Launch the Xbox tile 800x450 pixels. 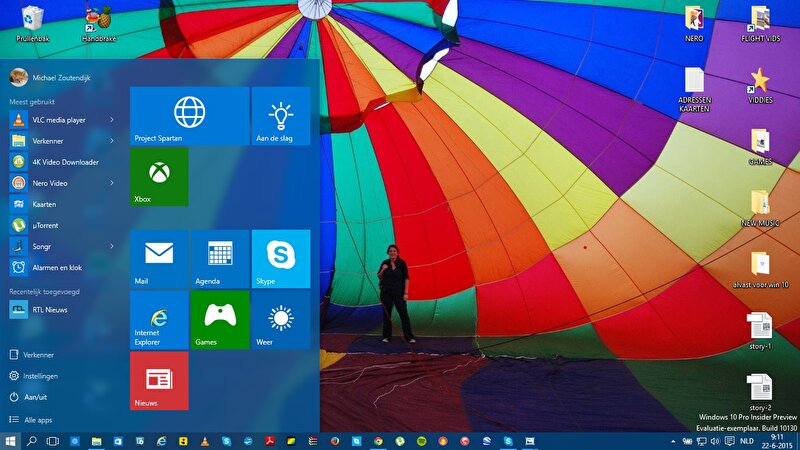coord(159,177)
